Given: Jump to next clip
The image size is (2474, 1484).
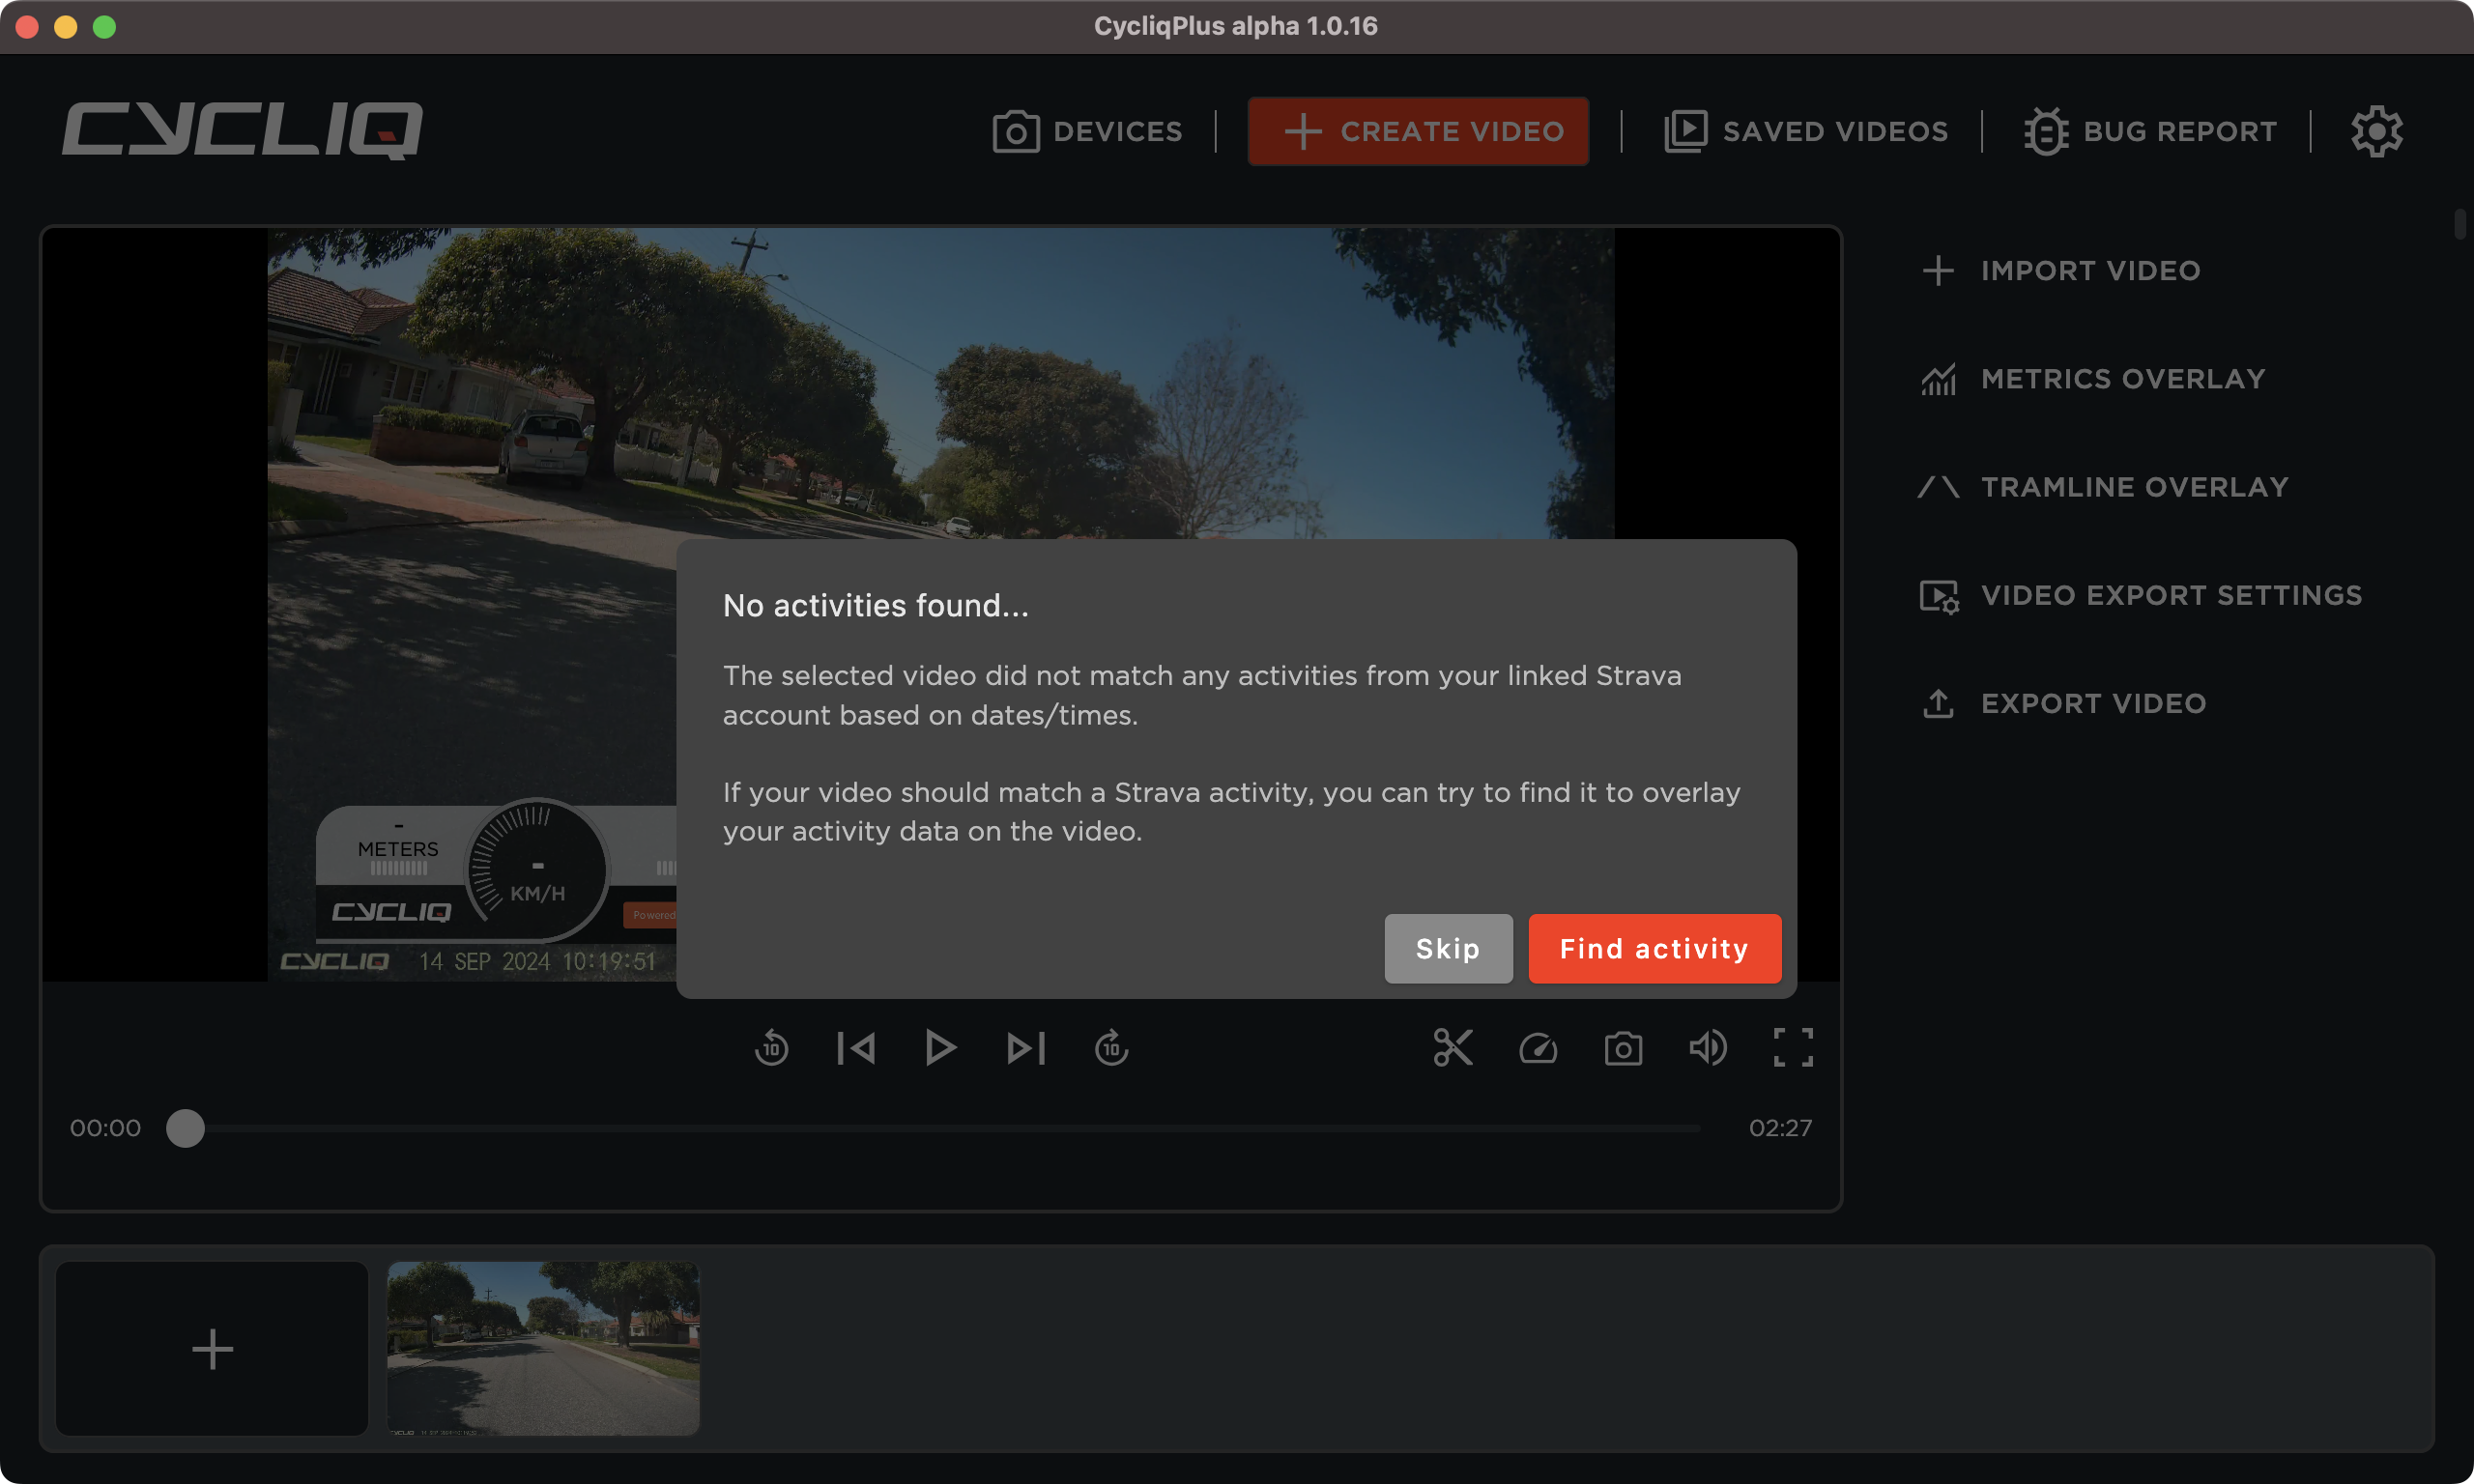Looking at the screenshot, I should point(1026,1048).
